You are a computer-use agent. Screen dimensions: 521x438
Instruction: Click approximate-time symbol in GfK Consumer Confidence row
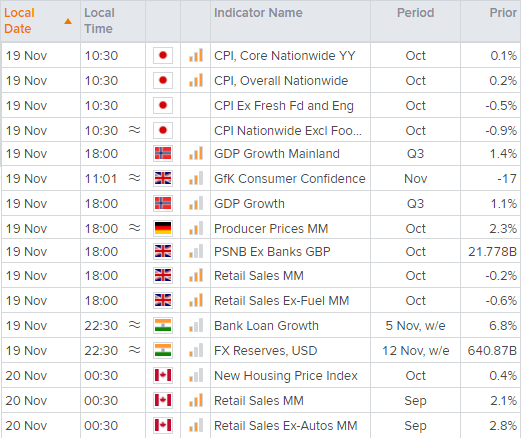click(134, 178)
